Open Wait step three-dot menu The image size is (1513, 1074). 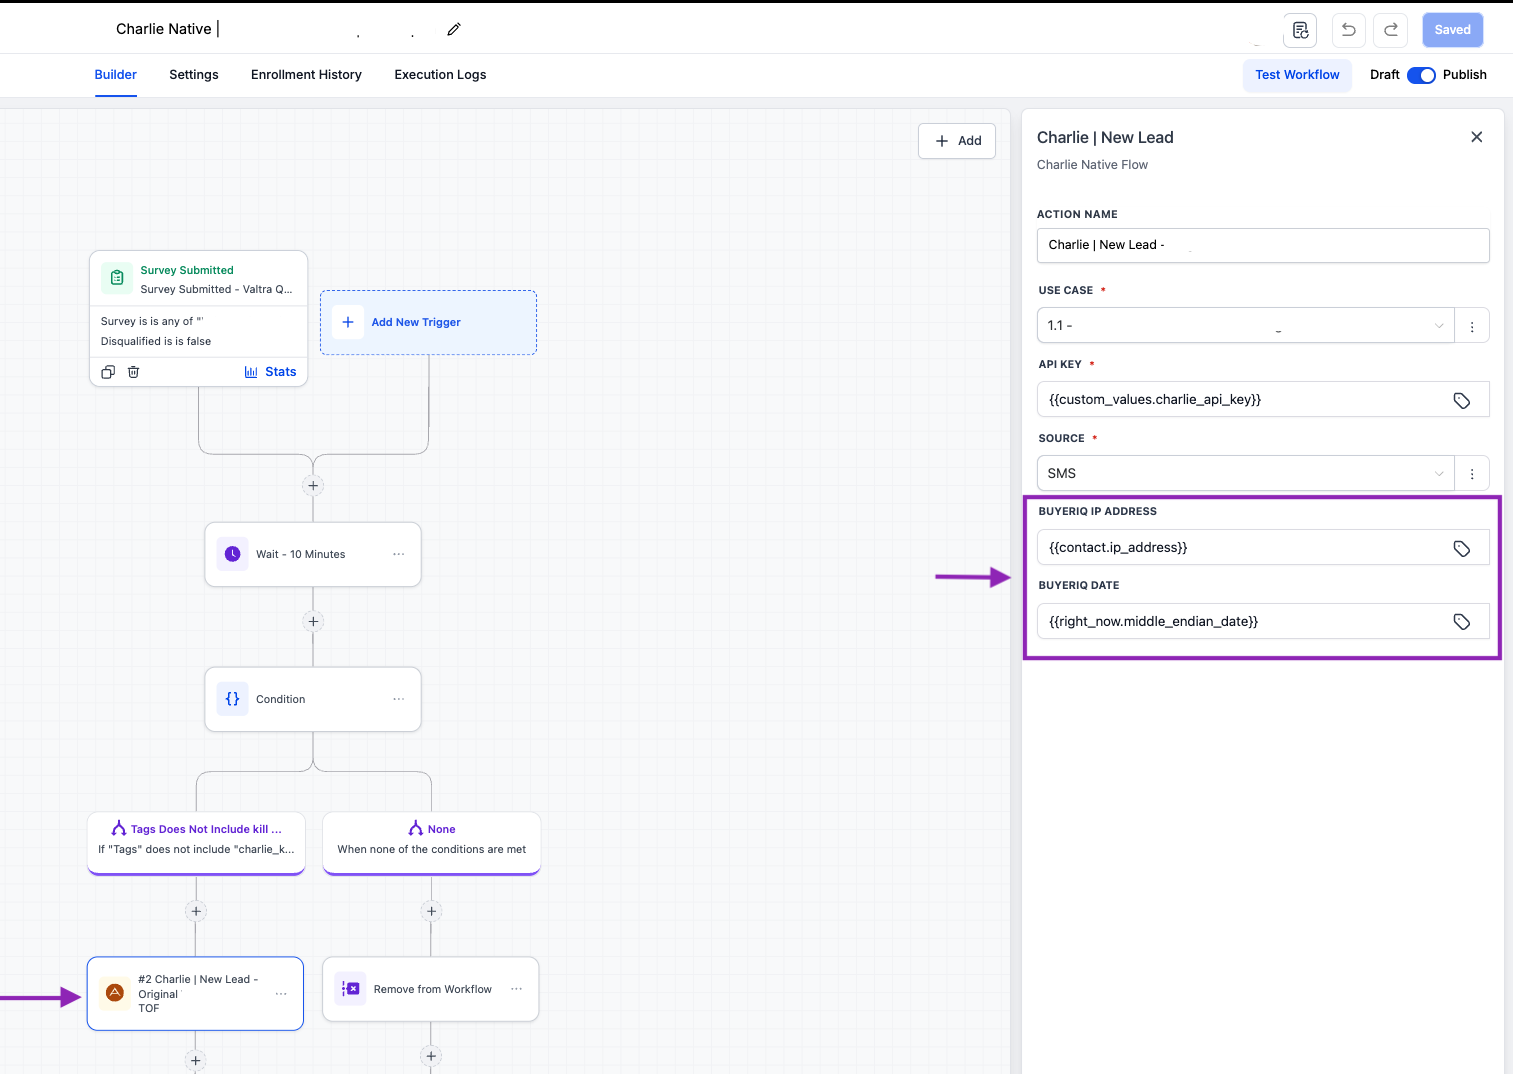click(399, 554)
